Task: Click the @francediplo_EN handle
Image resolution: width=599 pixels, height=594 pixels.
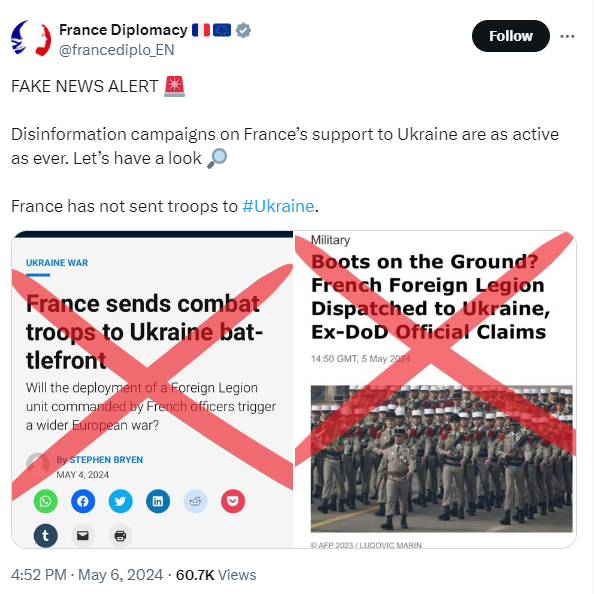Action: (117, 50)
